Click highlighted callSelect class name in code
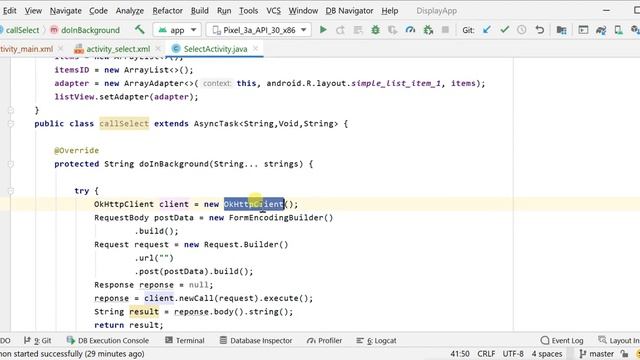The width and height of the screenshot is (640, 360). (x=124, y=124)
